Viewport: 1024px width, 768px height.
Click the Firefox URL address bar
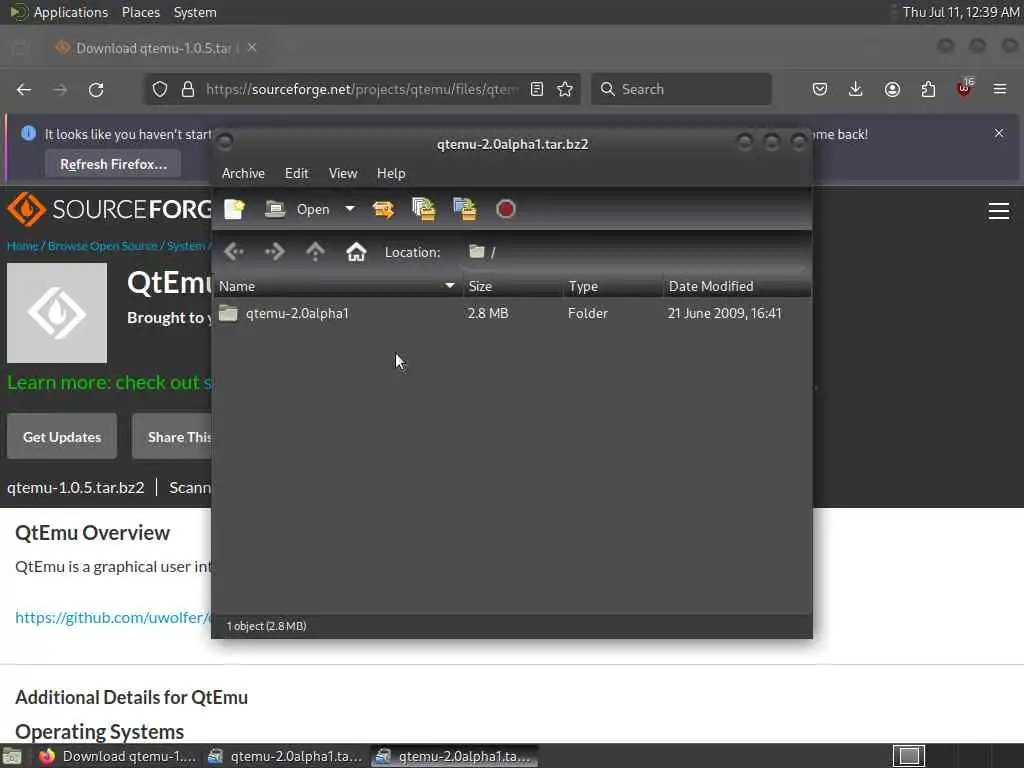point(361,89)
